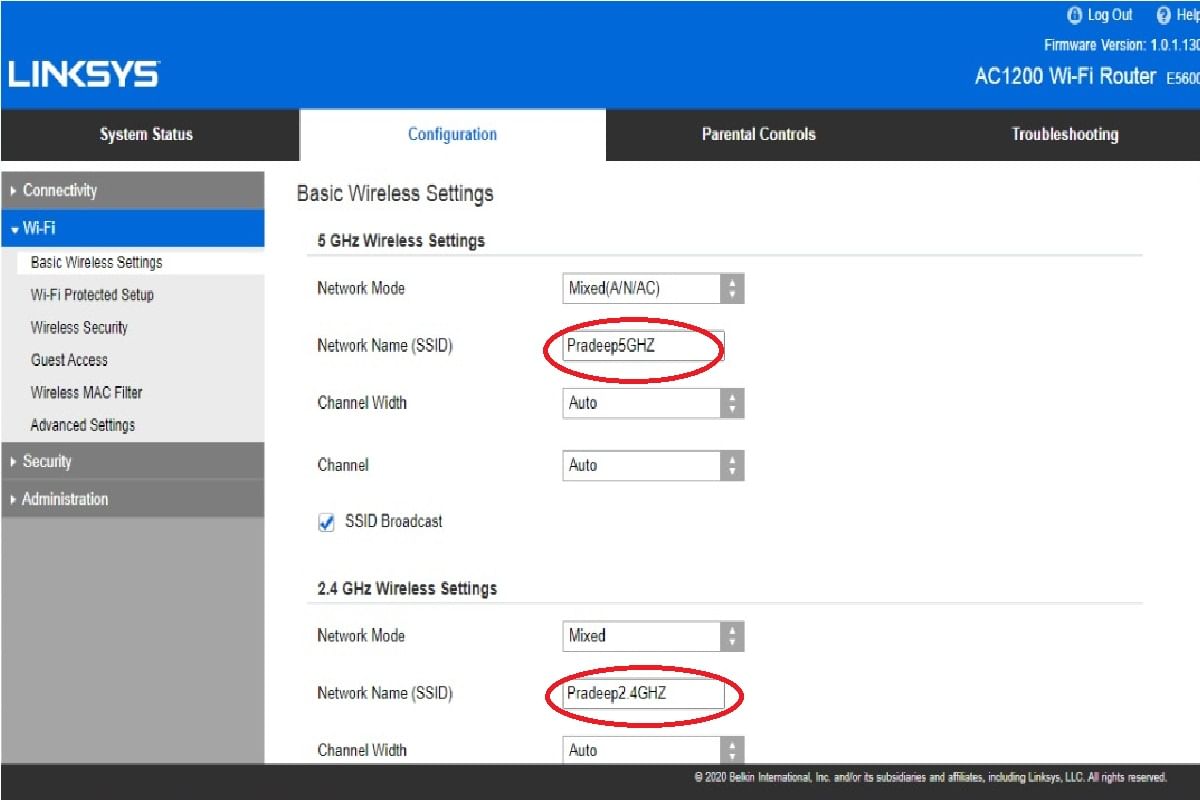Open Guest Access settings
1200x800 pixels.
[x=69, y=360]
